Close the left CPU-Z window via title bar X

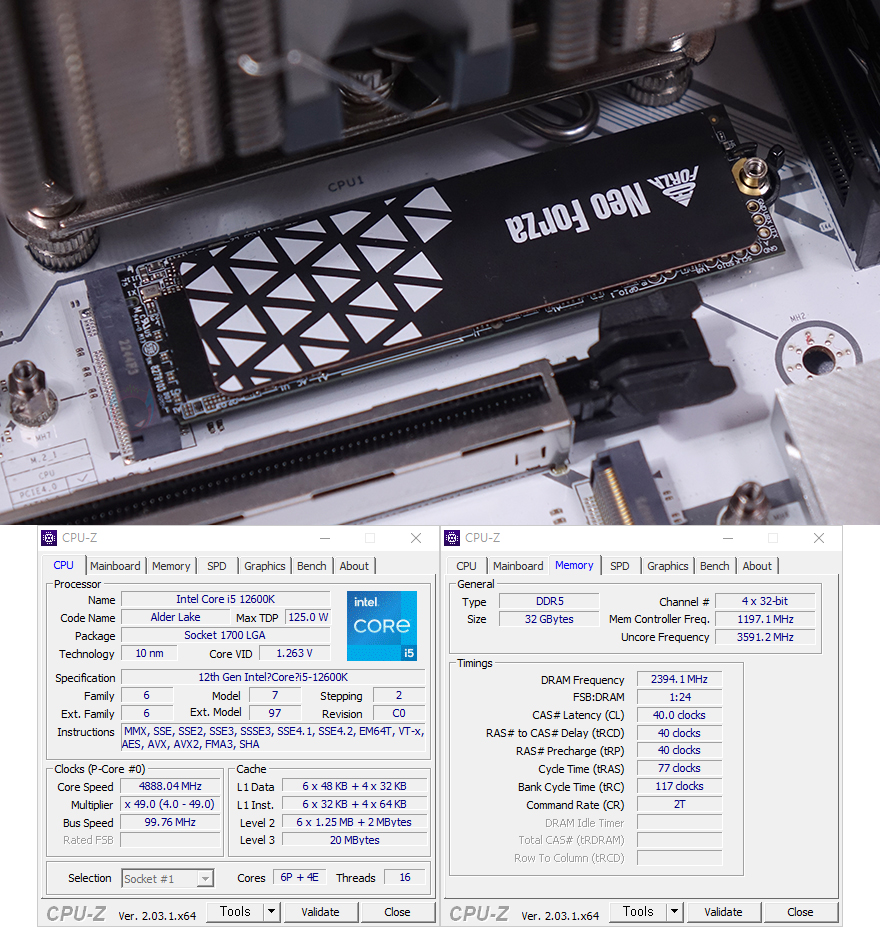[x=416, y=538]
